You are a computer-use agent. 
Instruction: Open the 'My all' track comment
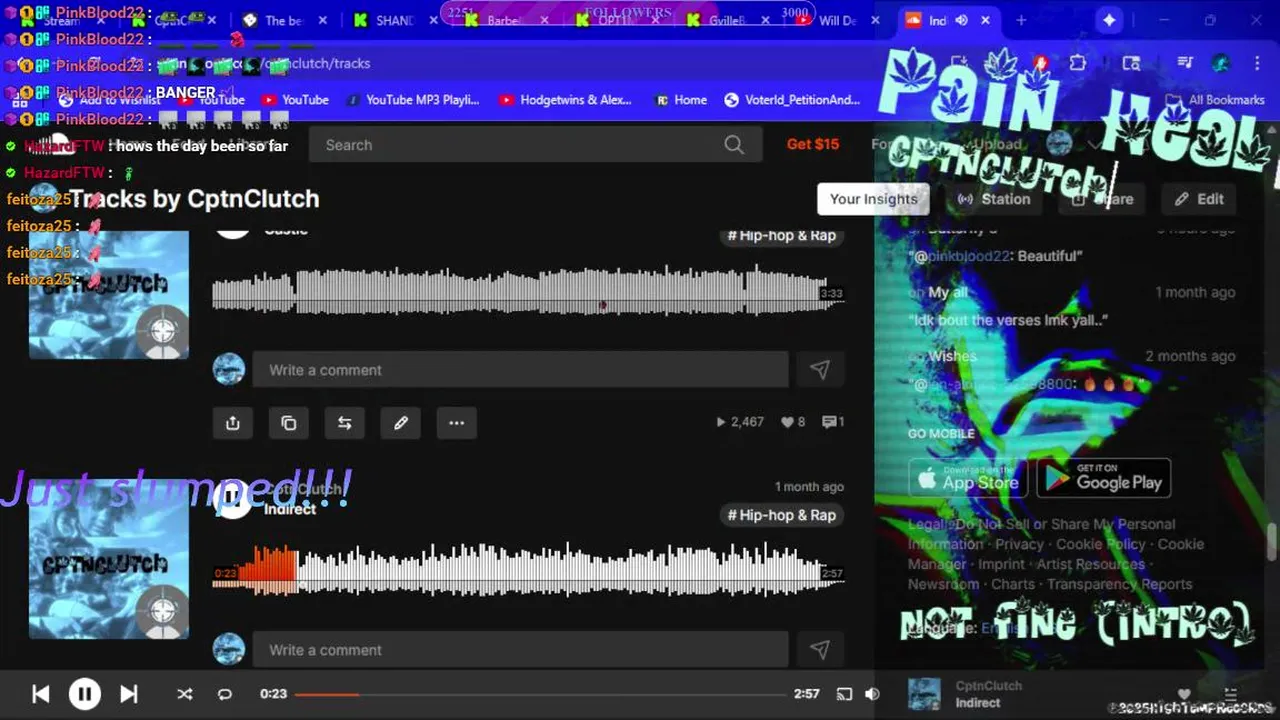(x=948, y=293)
